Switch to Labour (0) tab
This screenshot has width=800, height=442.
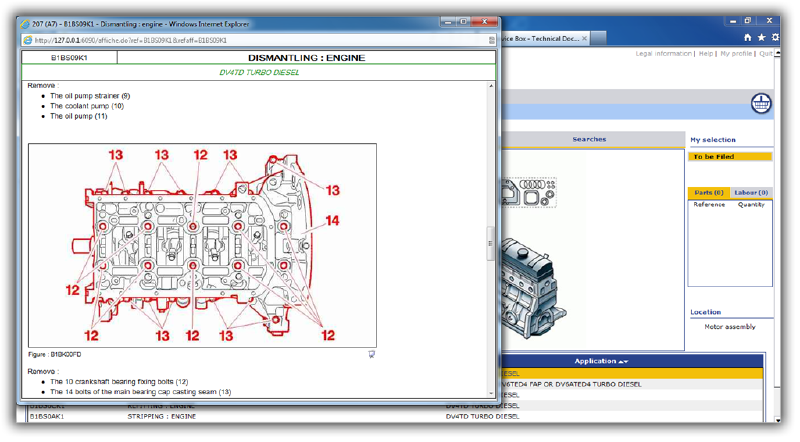751,192
